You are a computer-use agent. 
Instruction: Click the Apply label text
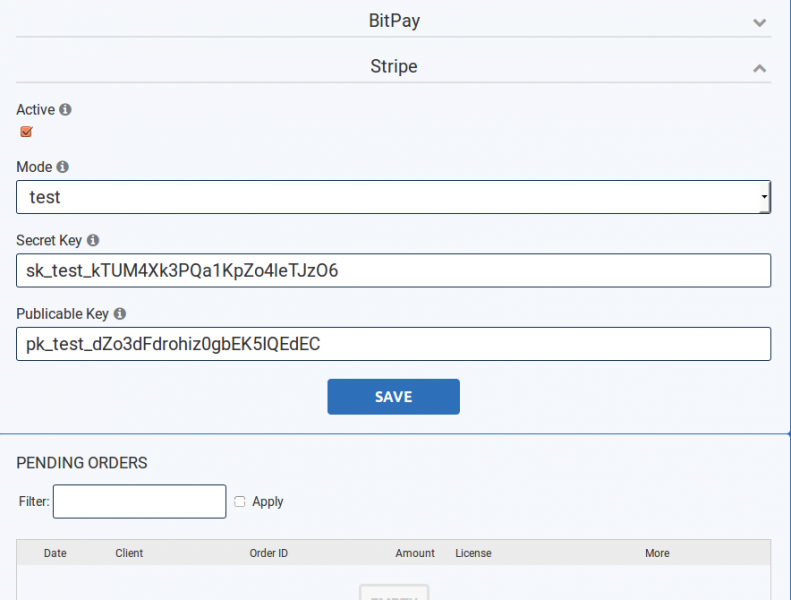[x=268, y=502]
